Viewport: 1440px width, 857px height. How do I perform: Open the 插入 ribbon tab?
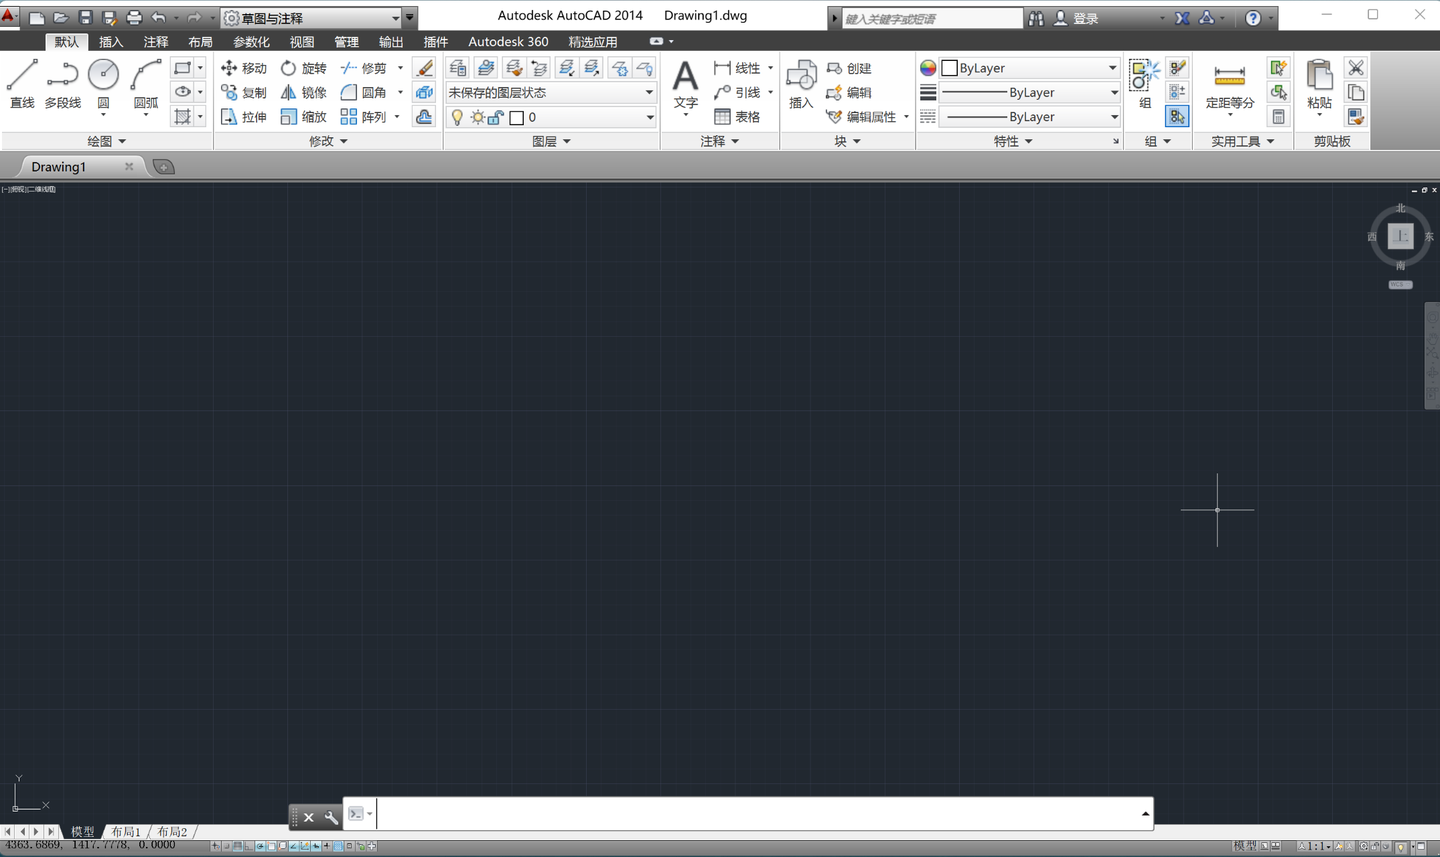pyautogui.click(x=111, y=42)
